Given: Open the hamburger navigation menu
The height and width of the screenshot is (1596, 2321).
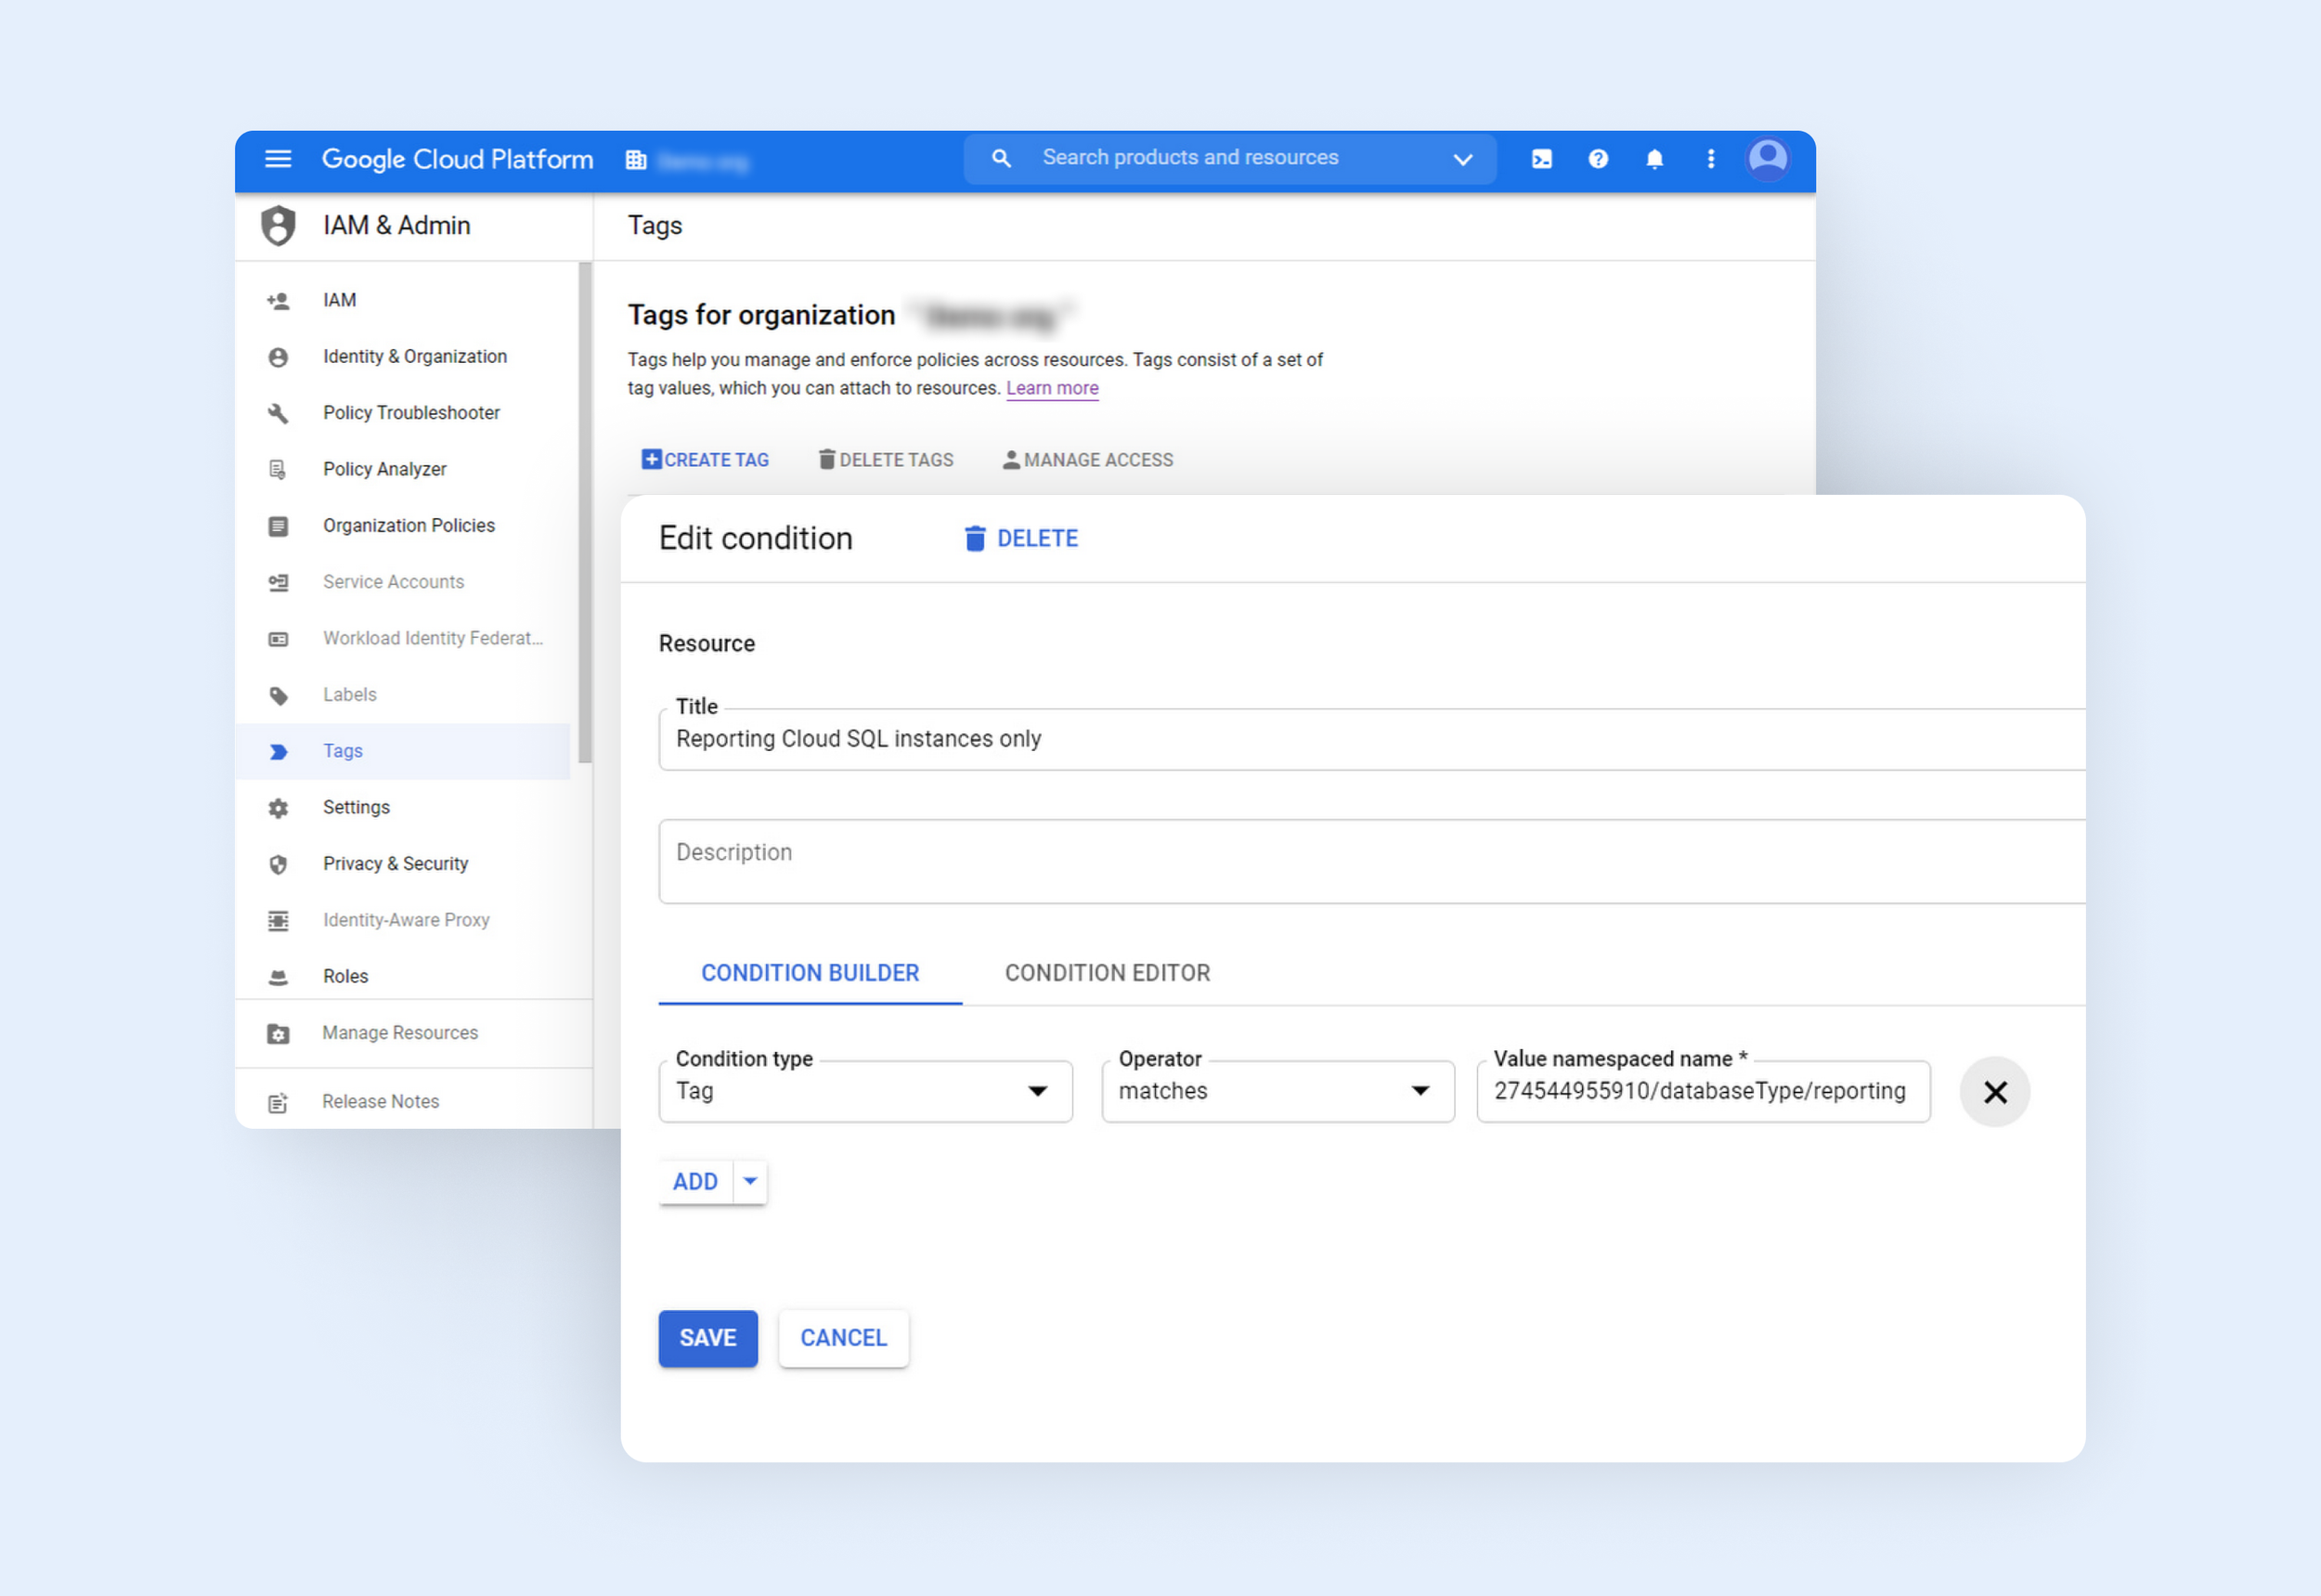Looking at the screenshot, I should point(277,159).
